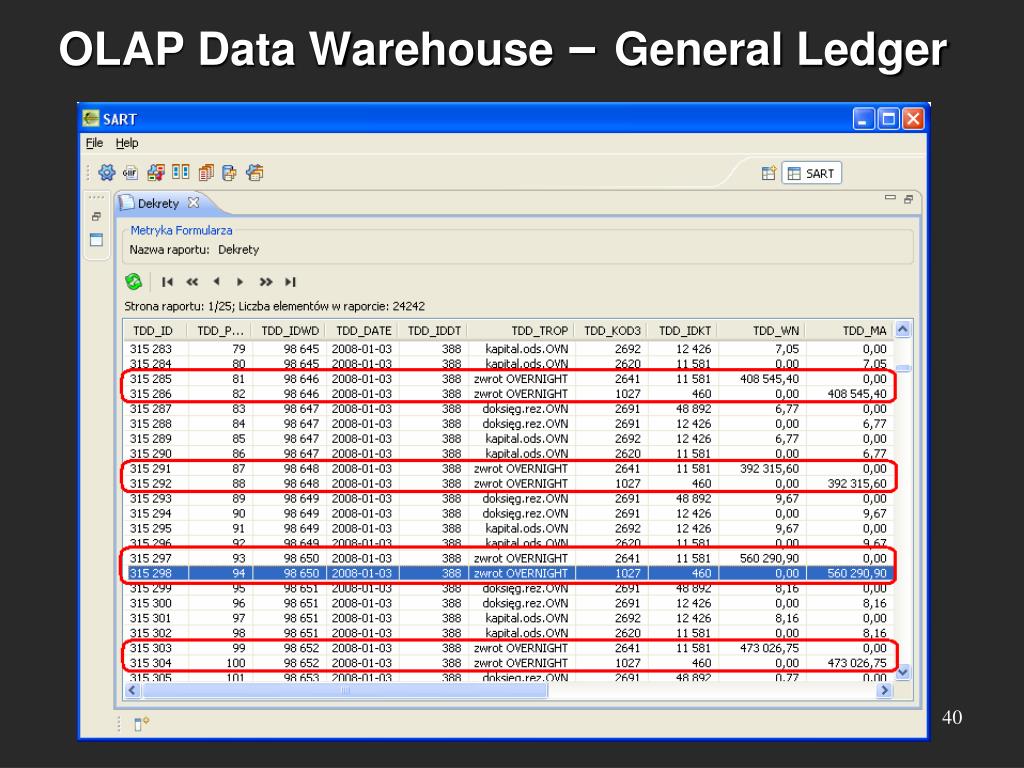Go to the first report page

click(167, 281)
